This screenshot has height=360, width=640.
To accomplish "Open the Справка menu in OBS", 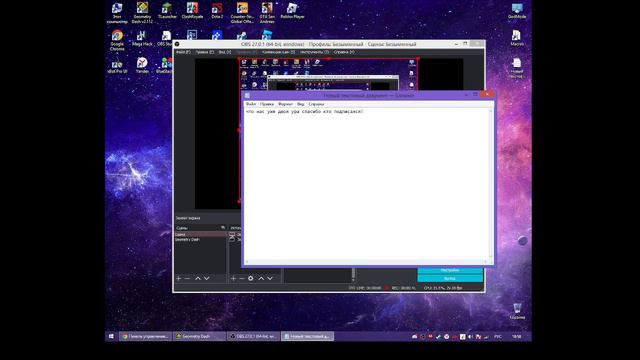I will [344, 52].
